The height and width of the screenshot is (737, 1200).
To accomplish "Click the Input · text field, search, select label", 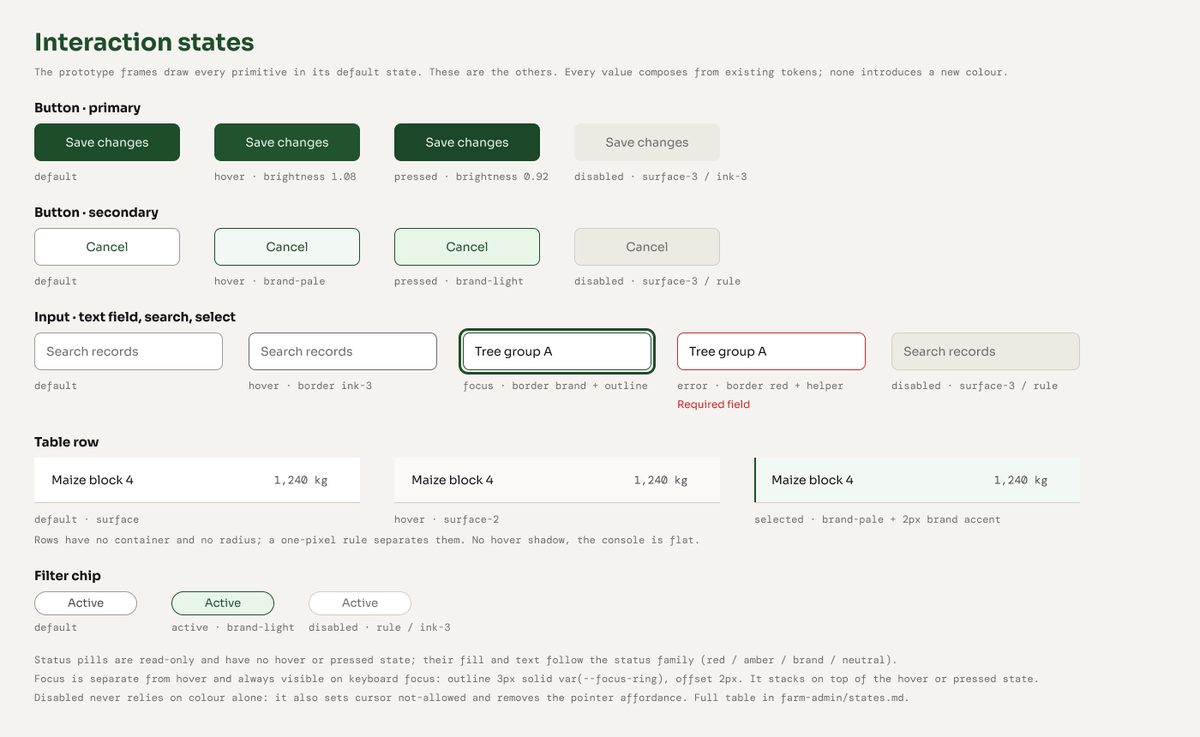I will click(135, 317).
